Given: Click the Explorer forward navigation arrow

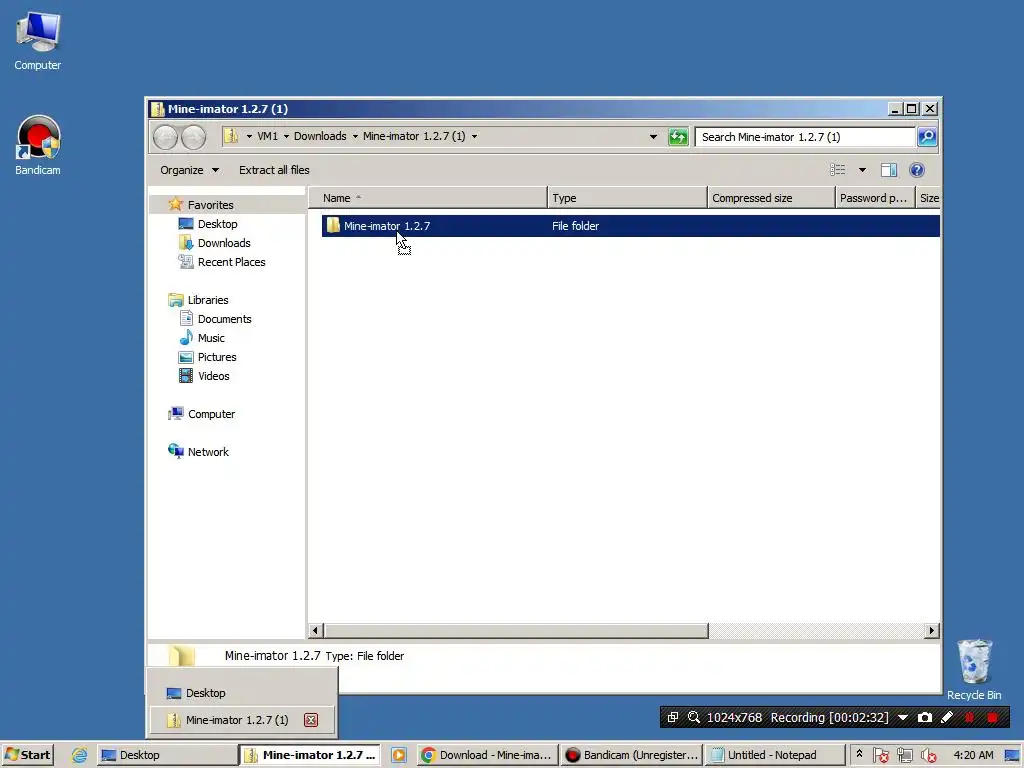Looking at the screenshot, I should pyautogui.click(x=193, y=137).
